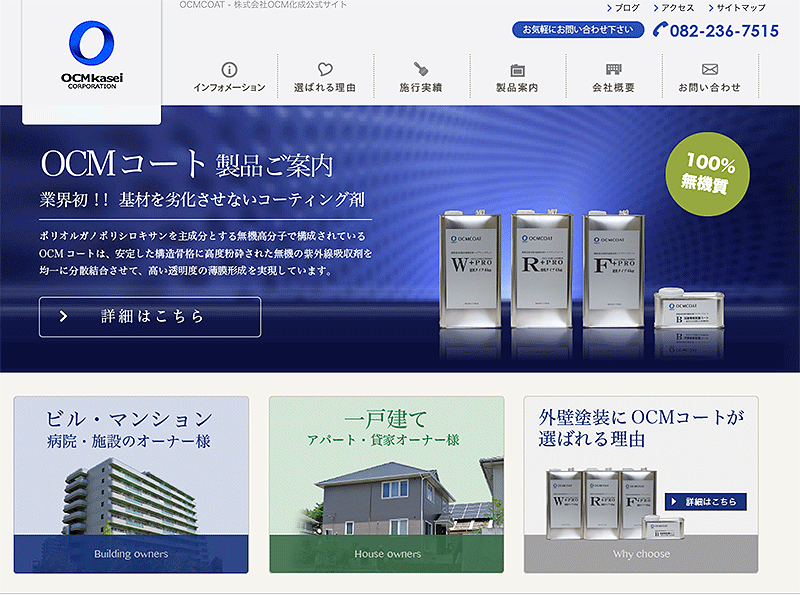Click the information circle icon

pyautogui.click(x=229, y=69)
